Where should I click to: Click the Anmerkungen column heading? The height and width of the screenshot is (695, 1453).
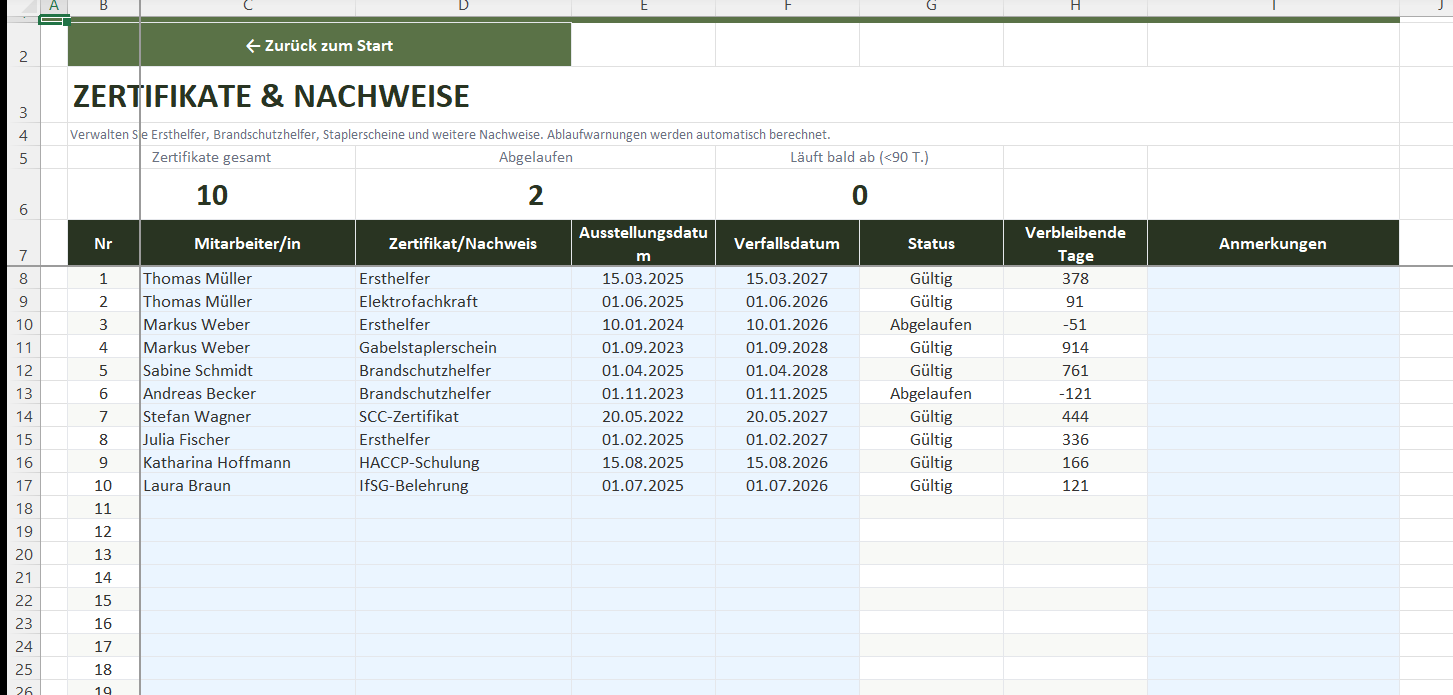tap(1272, 243)
